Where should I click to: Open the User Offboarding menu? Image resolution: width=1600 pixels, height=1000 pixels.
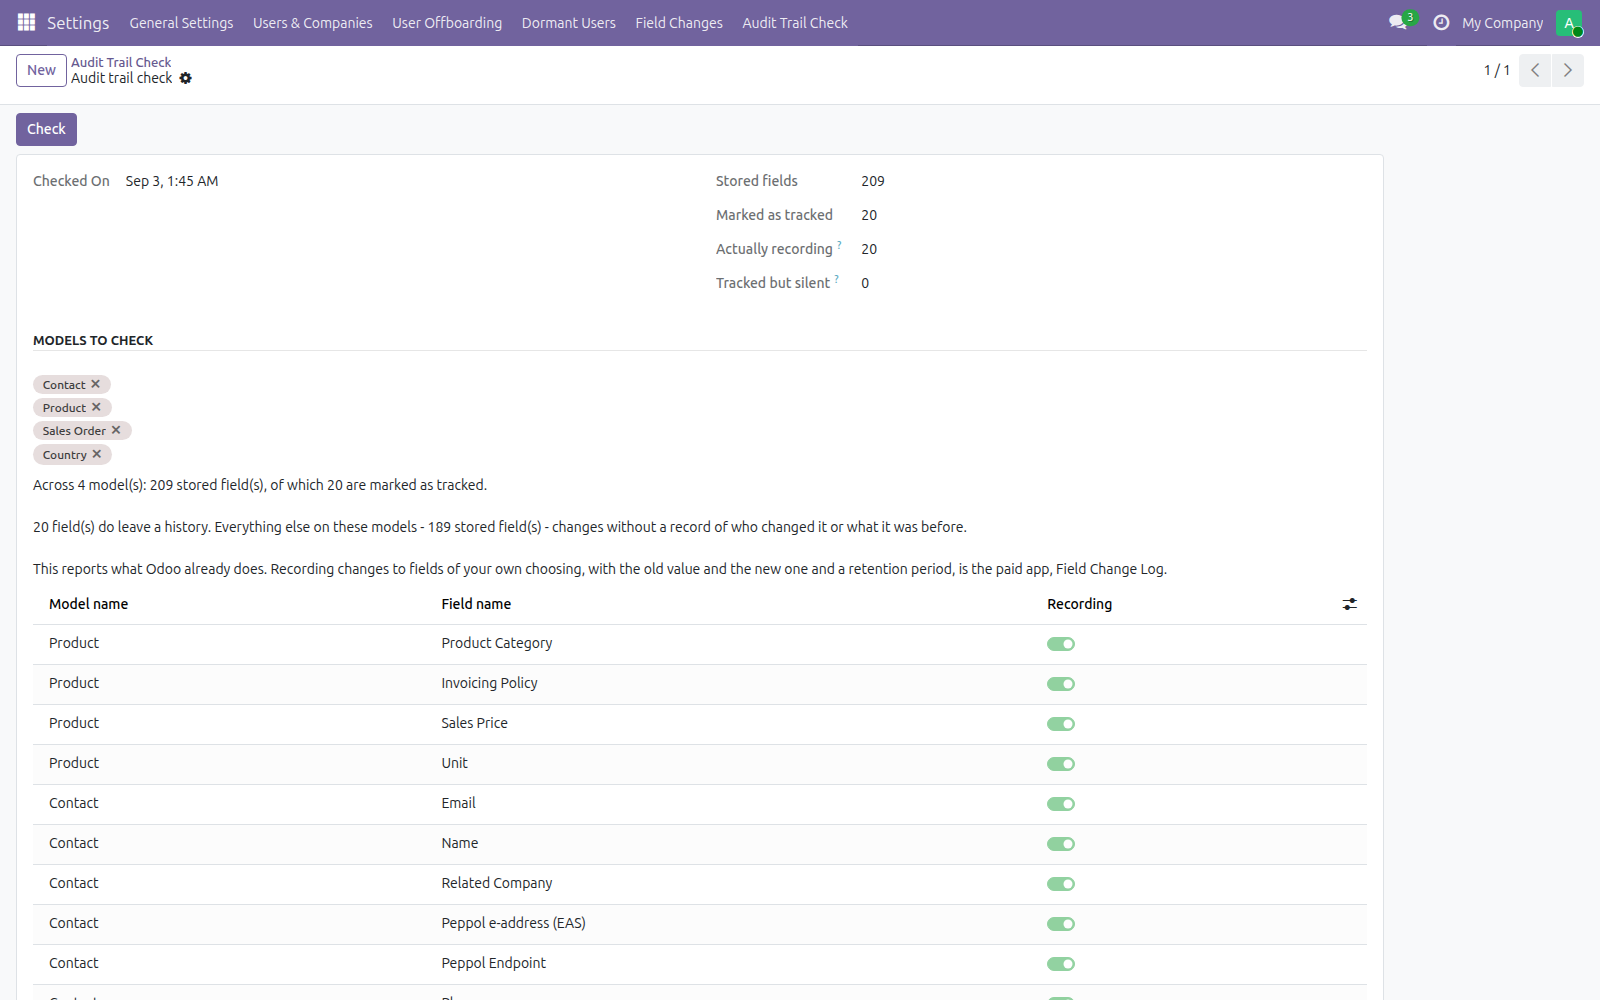coord(447,23)
